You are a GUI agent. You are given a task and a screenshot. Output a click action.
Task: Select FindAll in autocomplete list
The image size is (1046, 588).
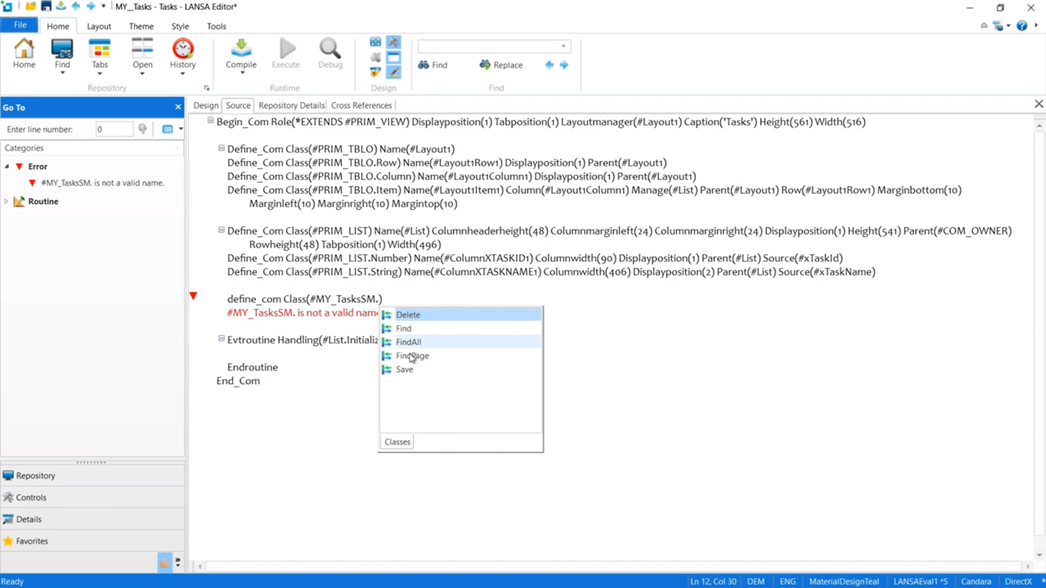pyautogui.click(x=461, y=342)
